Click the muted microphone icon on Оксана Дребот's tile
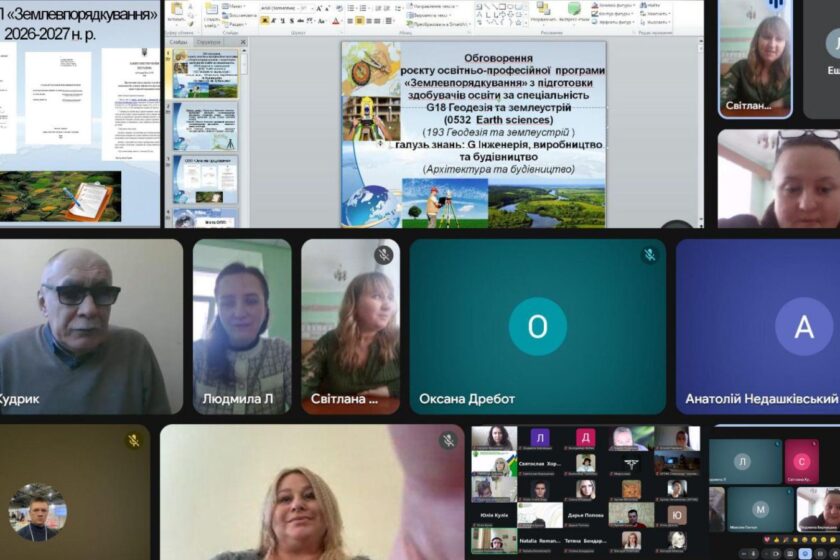This screenshot has width=840, height=560. (x=649, y=255)
